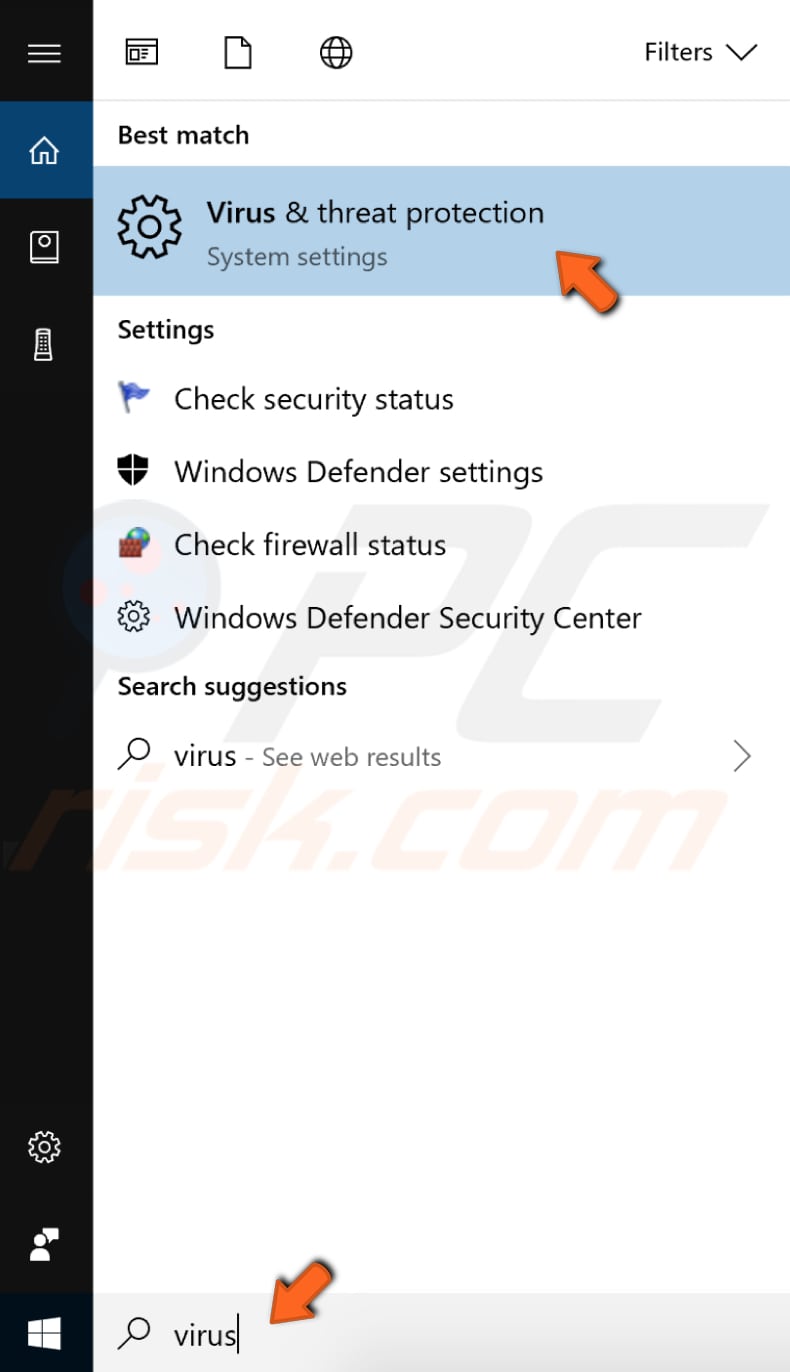Click the Windows Start button
Screen dimensions: 790x1372
44,1334
